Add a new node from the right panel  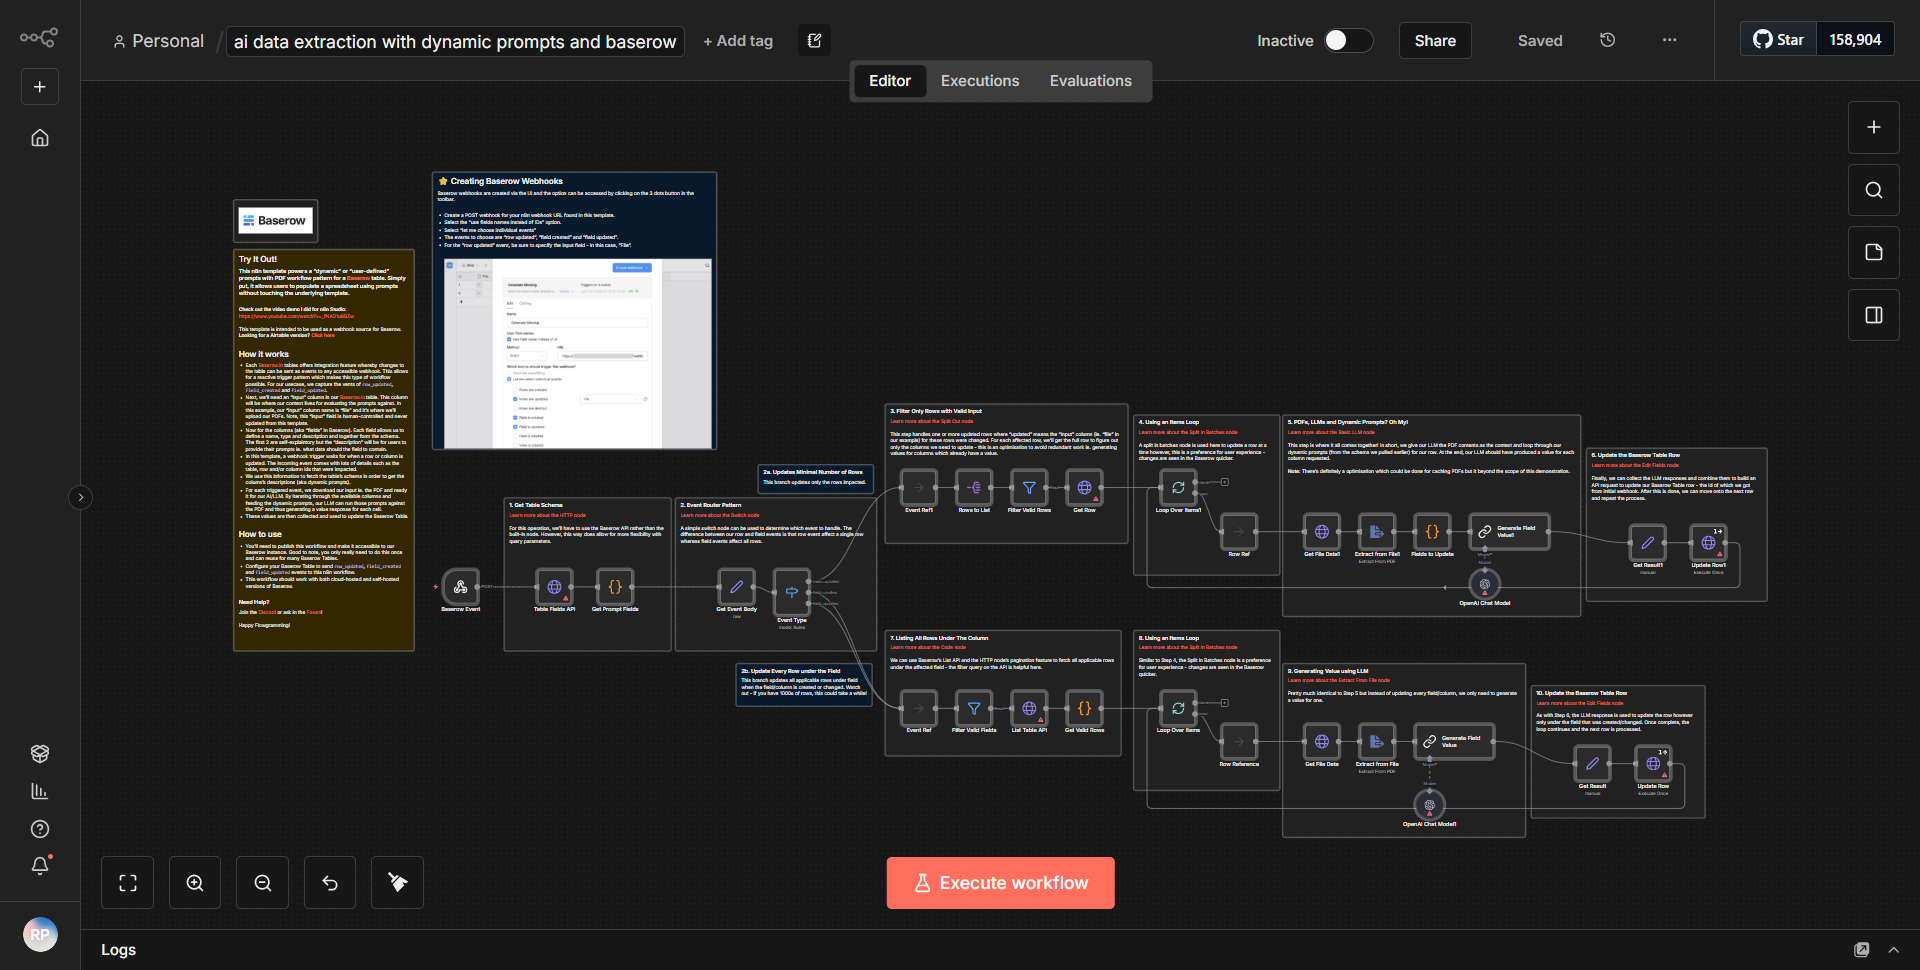click(1873, 127)
